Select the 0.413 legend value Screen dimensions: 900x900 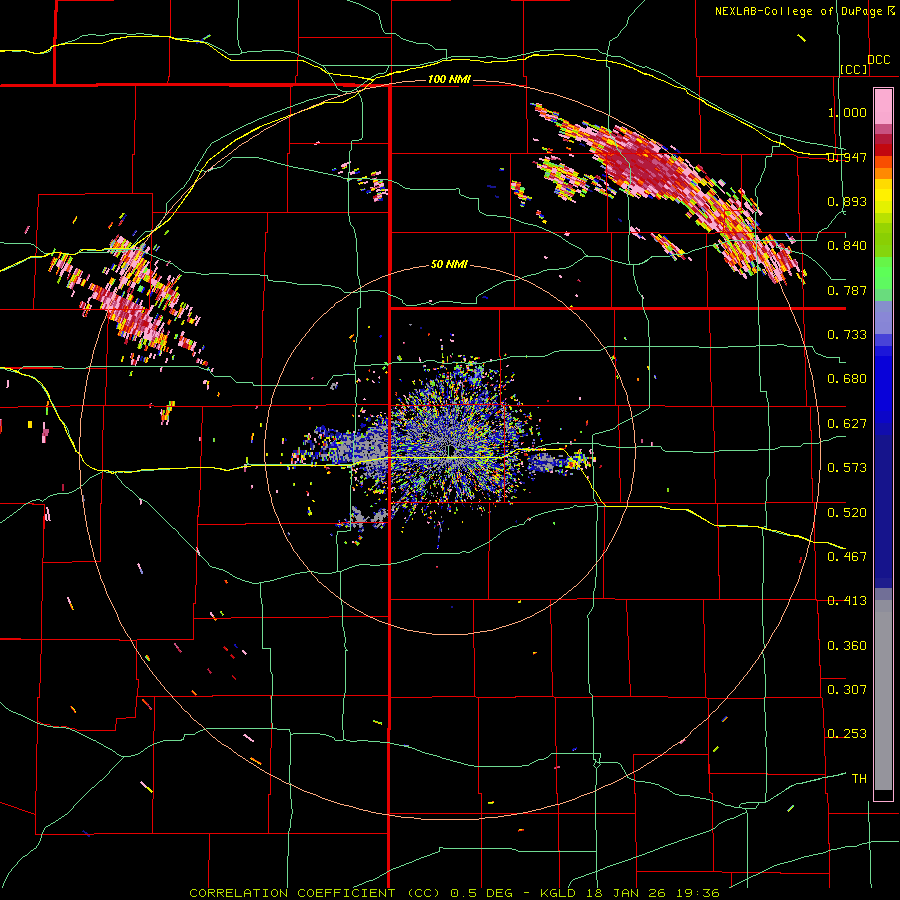coord(847,601)
